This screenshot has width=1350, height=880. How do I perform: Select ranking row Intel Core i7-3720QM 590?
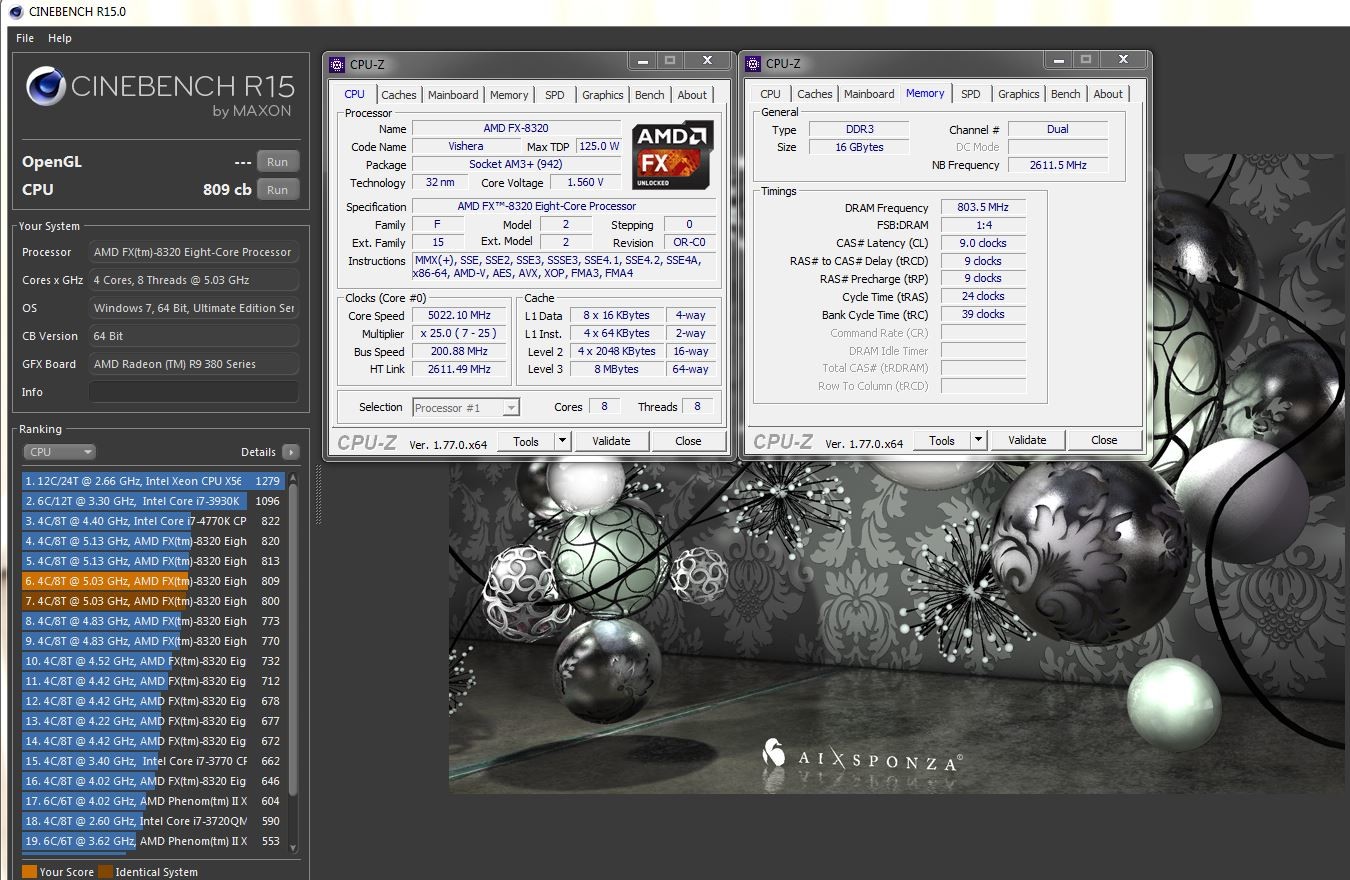153,821
